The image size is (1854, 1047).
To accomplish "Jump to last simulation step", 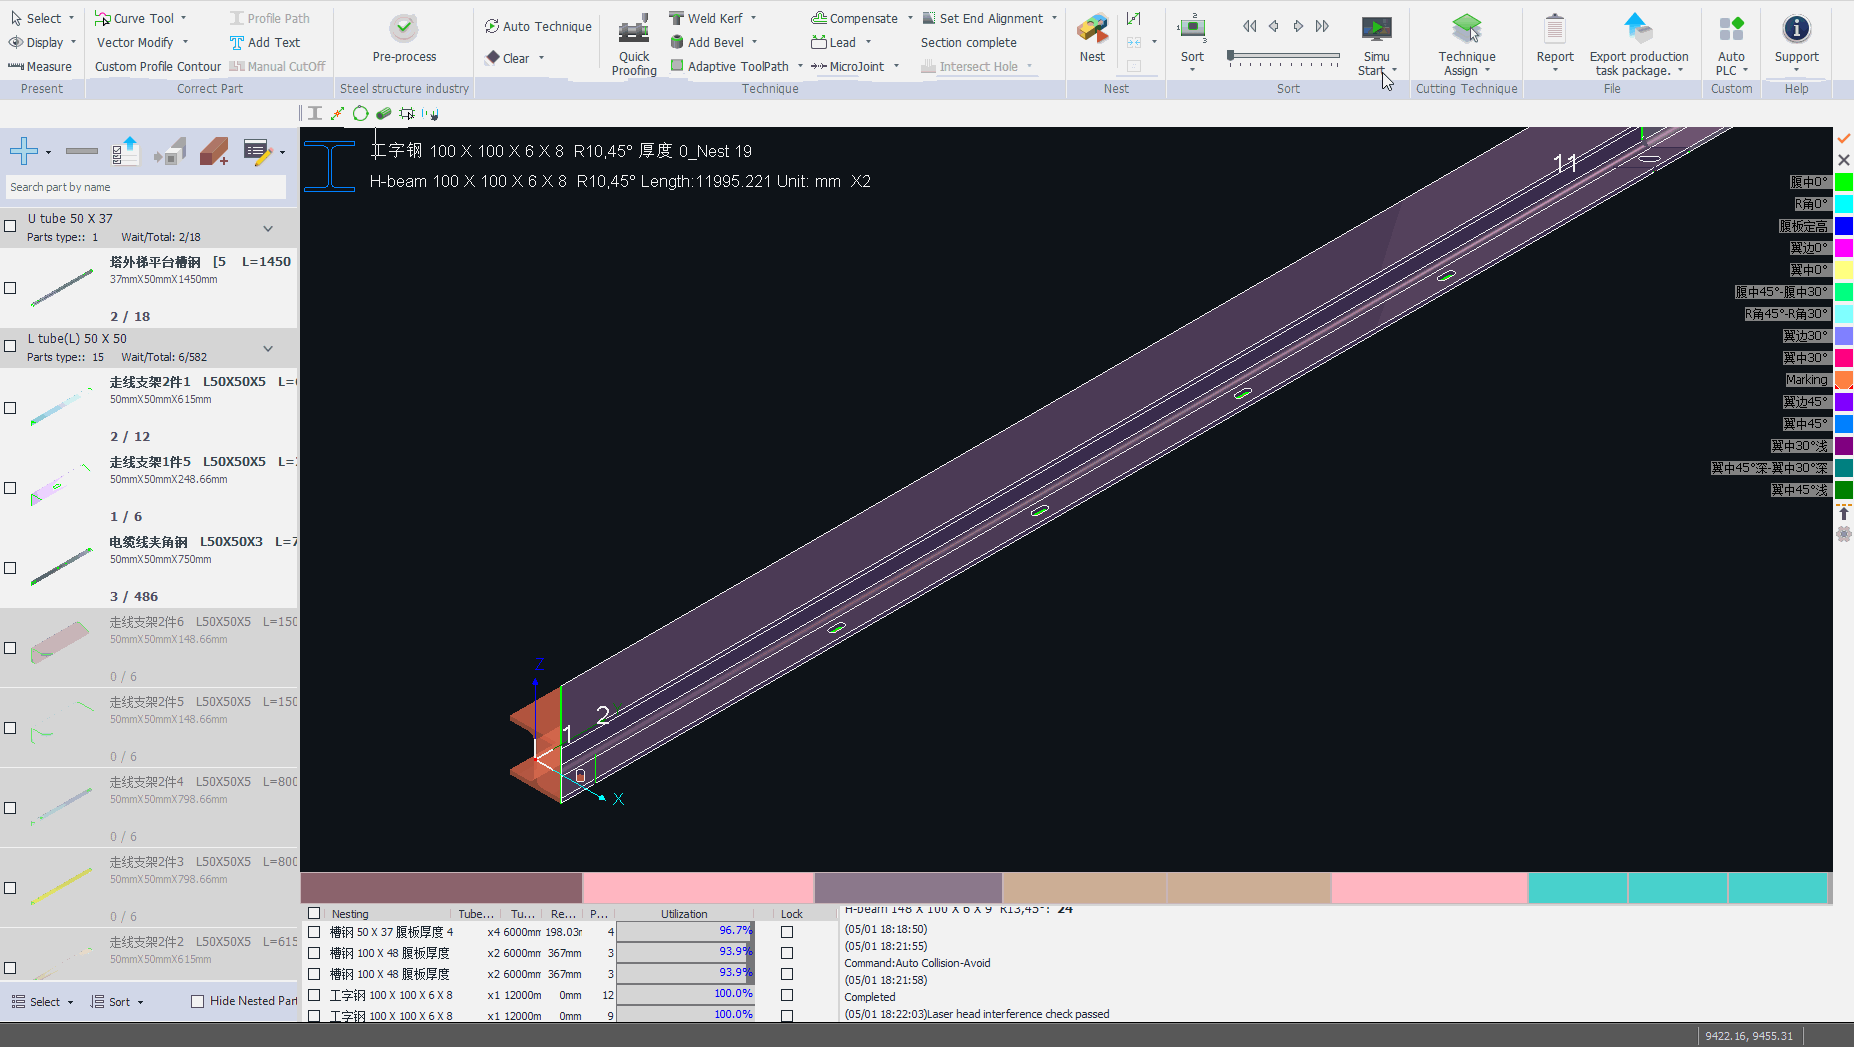I will [1322, 26].
